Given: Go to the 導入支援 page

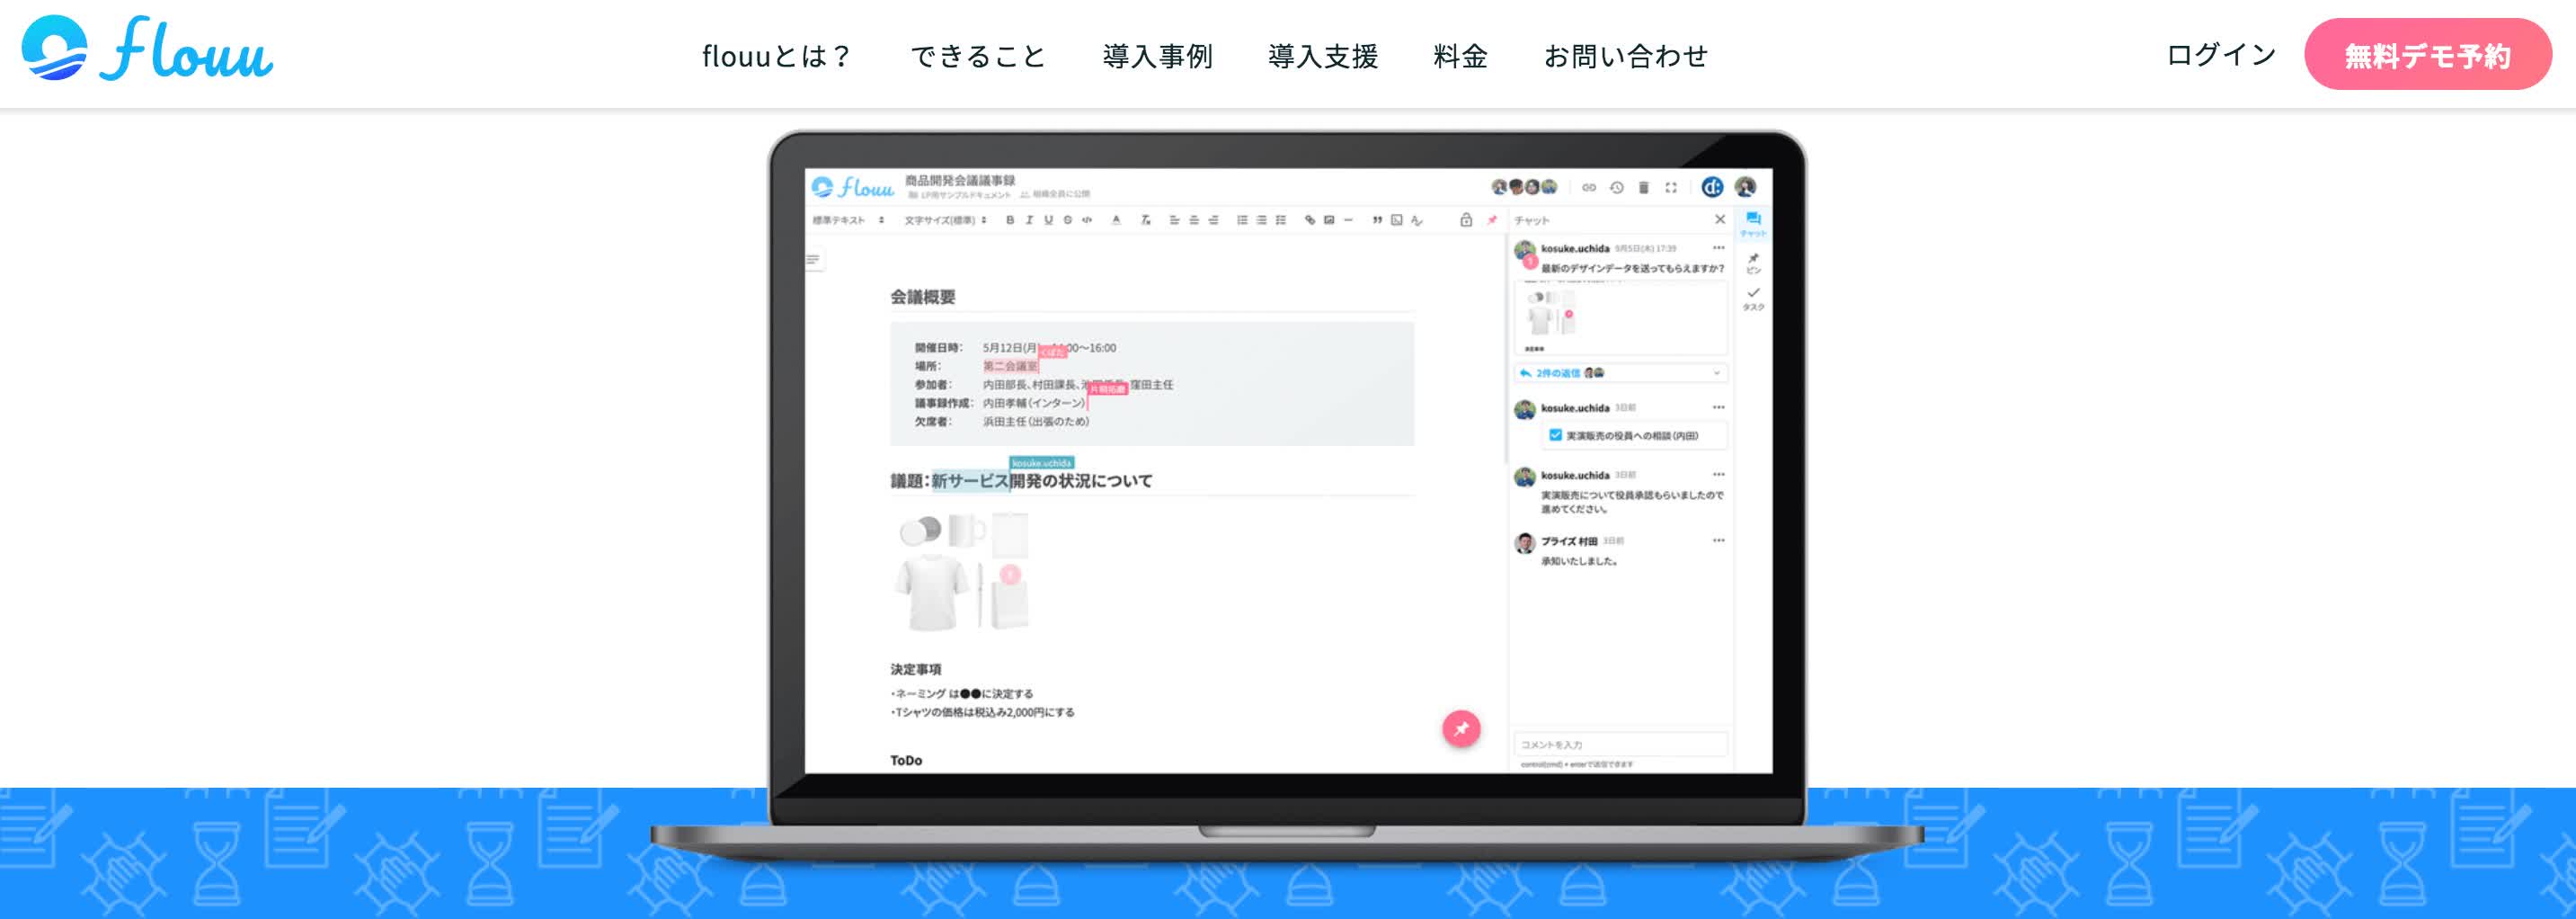Looking at the screenshot, I should click(x=1323, y=56).
